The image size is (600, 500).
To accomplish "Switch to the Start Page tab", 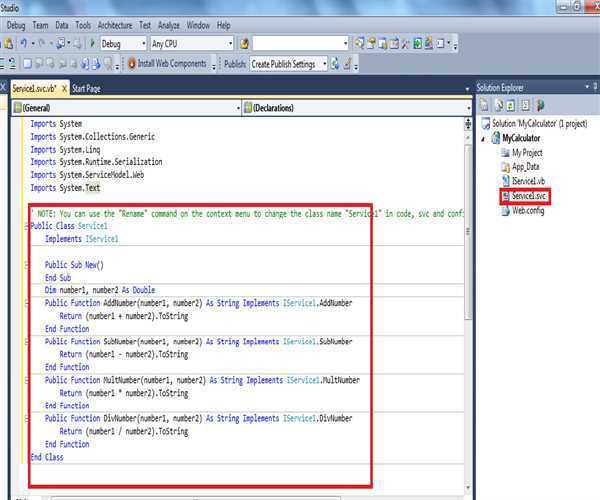I will [86, 88].
